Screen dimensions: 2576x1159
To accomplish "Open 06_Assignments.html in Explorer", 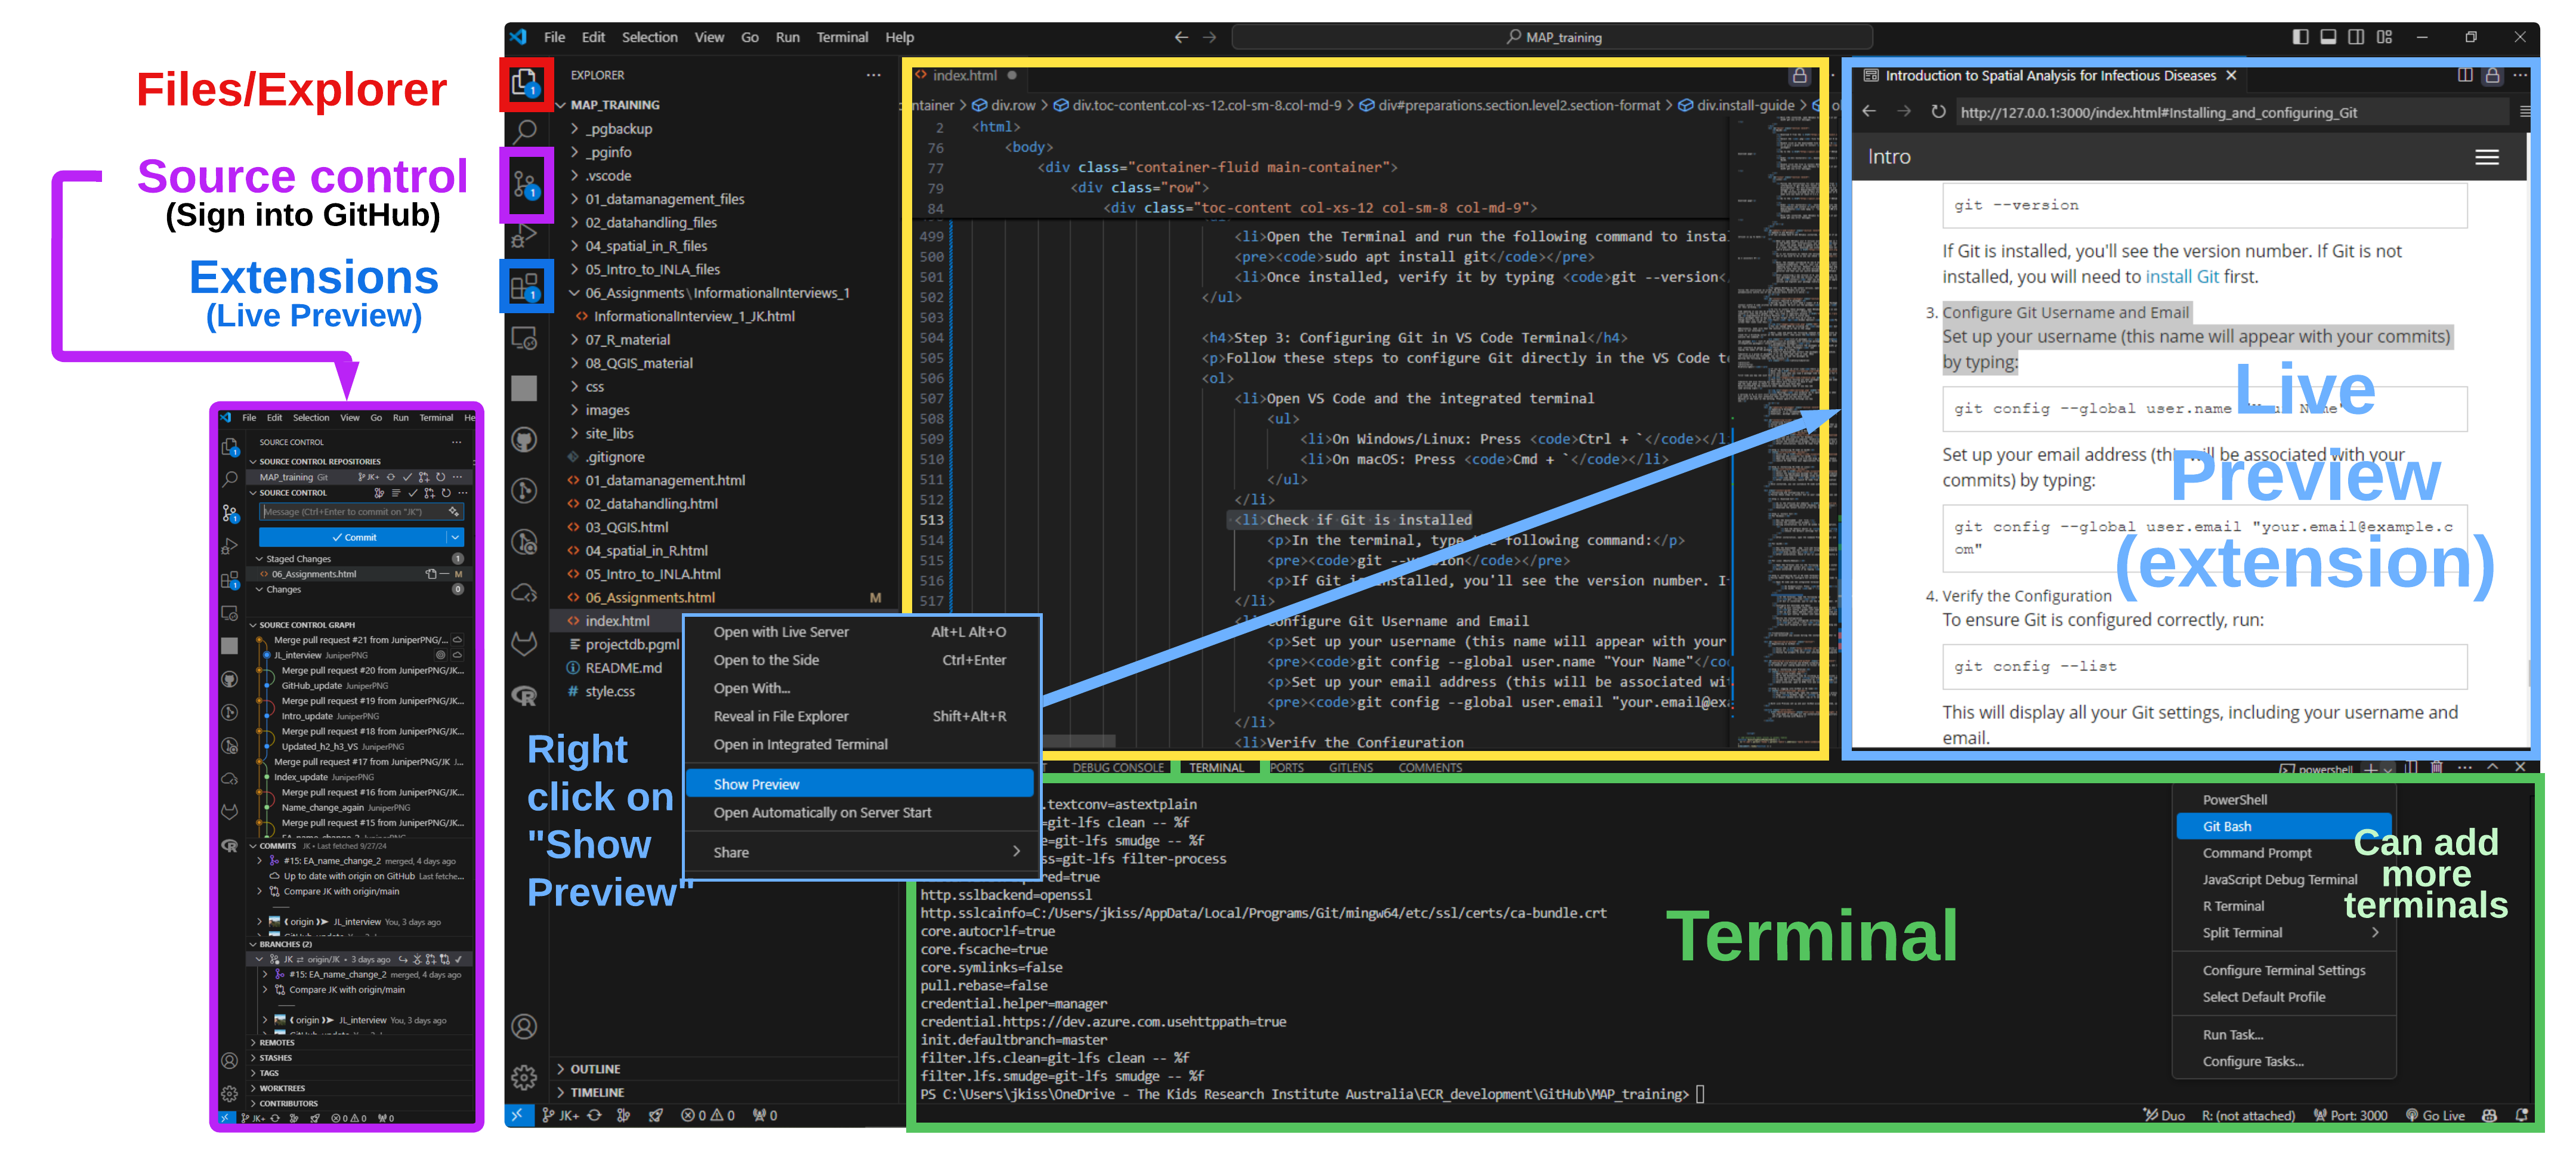I will click(650, 598).
